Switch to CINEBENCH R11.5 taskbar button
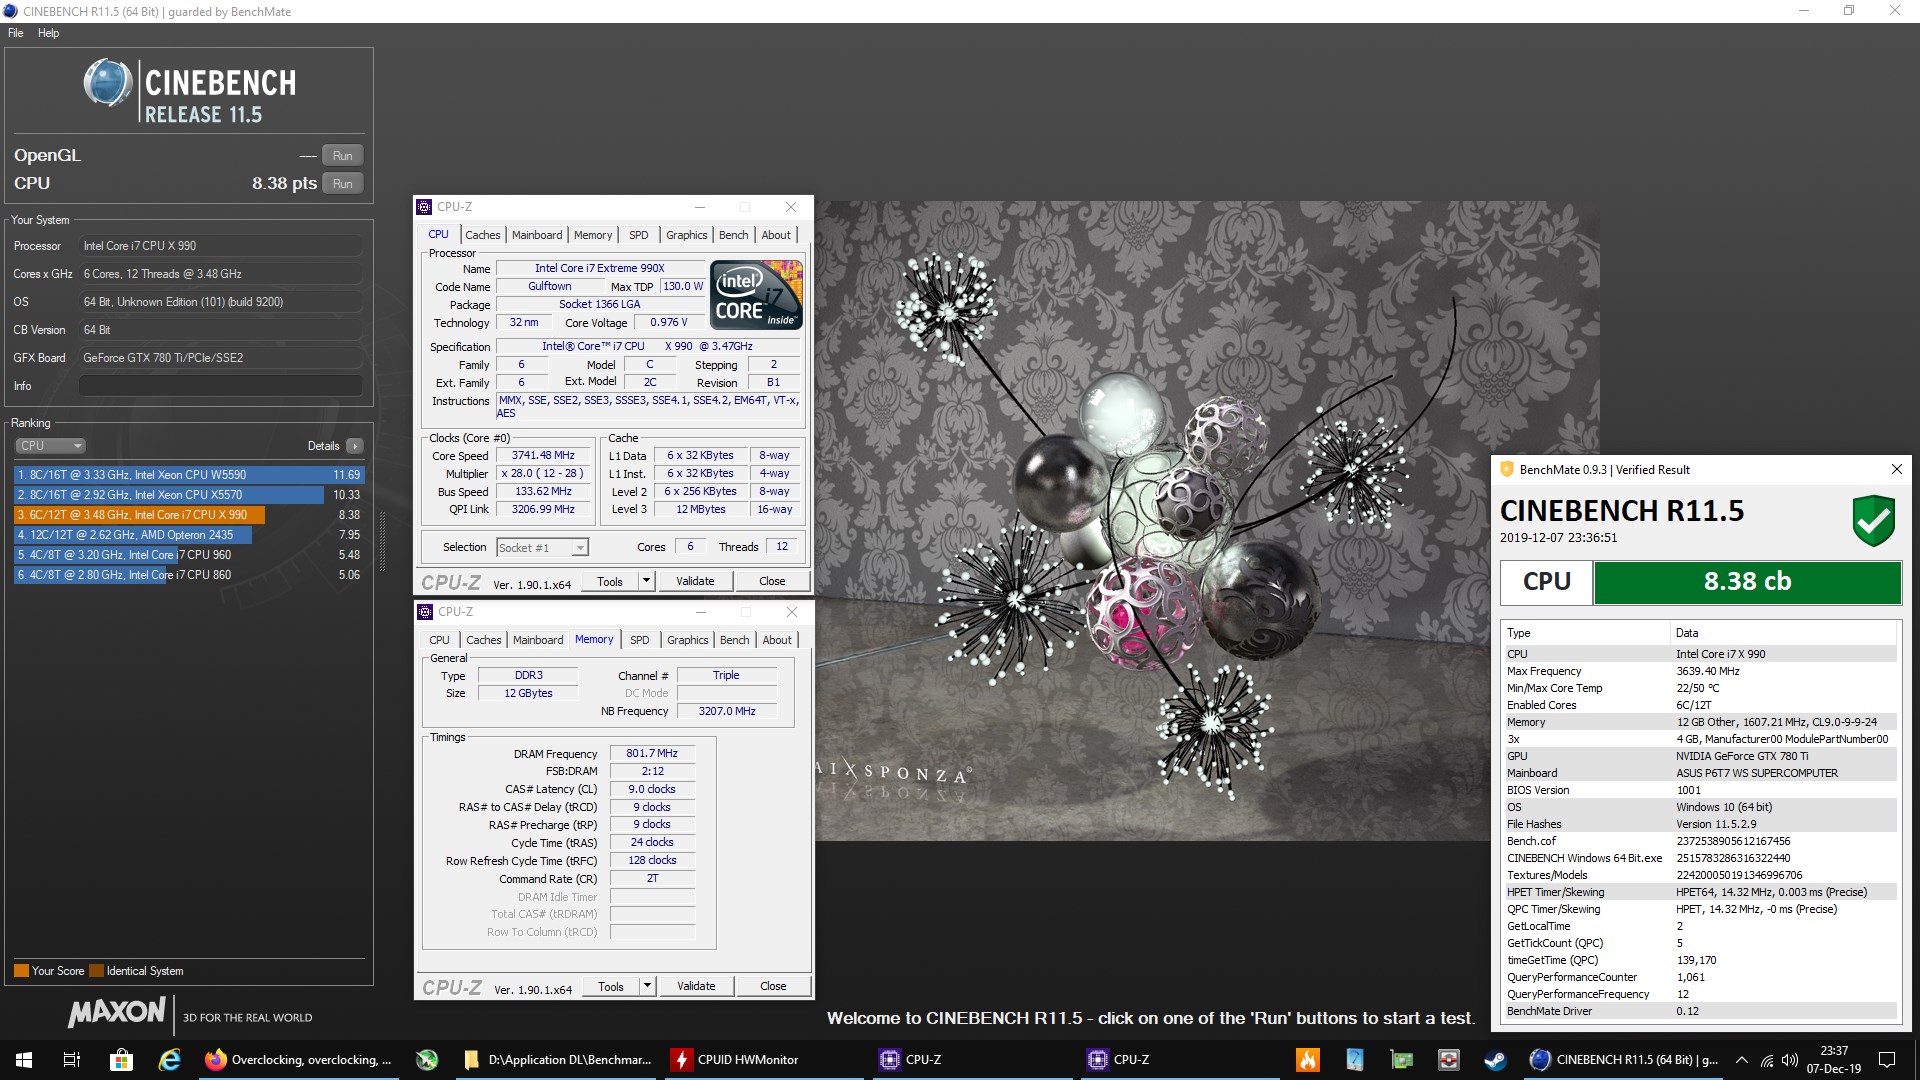Screen dimensions: 1920x1080 coord(1624,1060)
